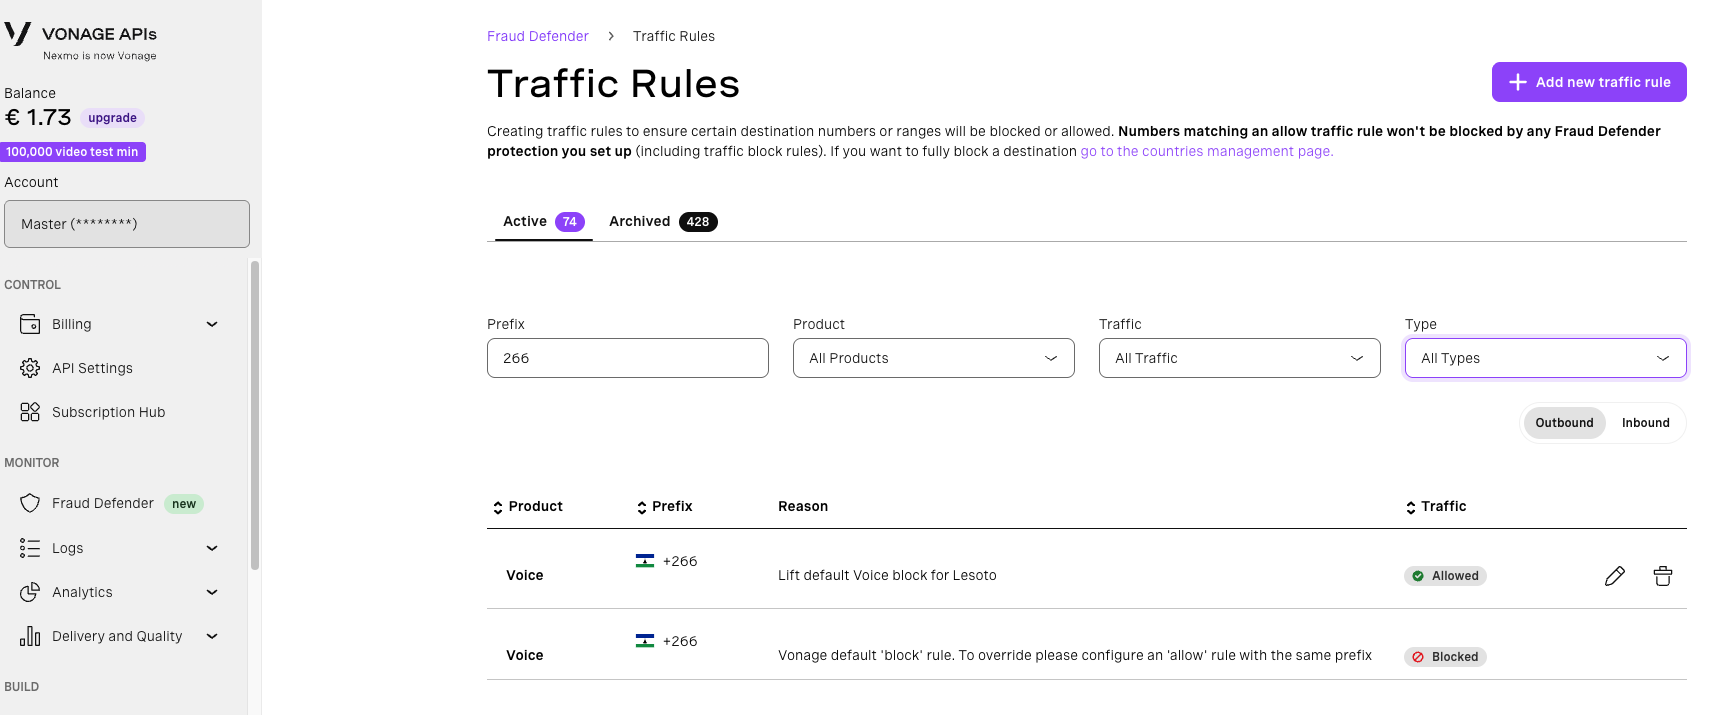Click the Fraud Defender shield icon
This screenshot has width=1715, height=715.
(x=30, y=503)
